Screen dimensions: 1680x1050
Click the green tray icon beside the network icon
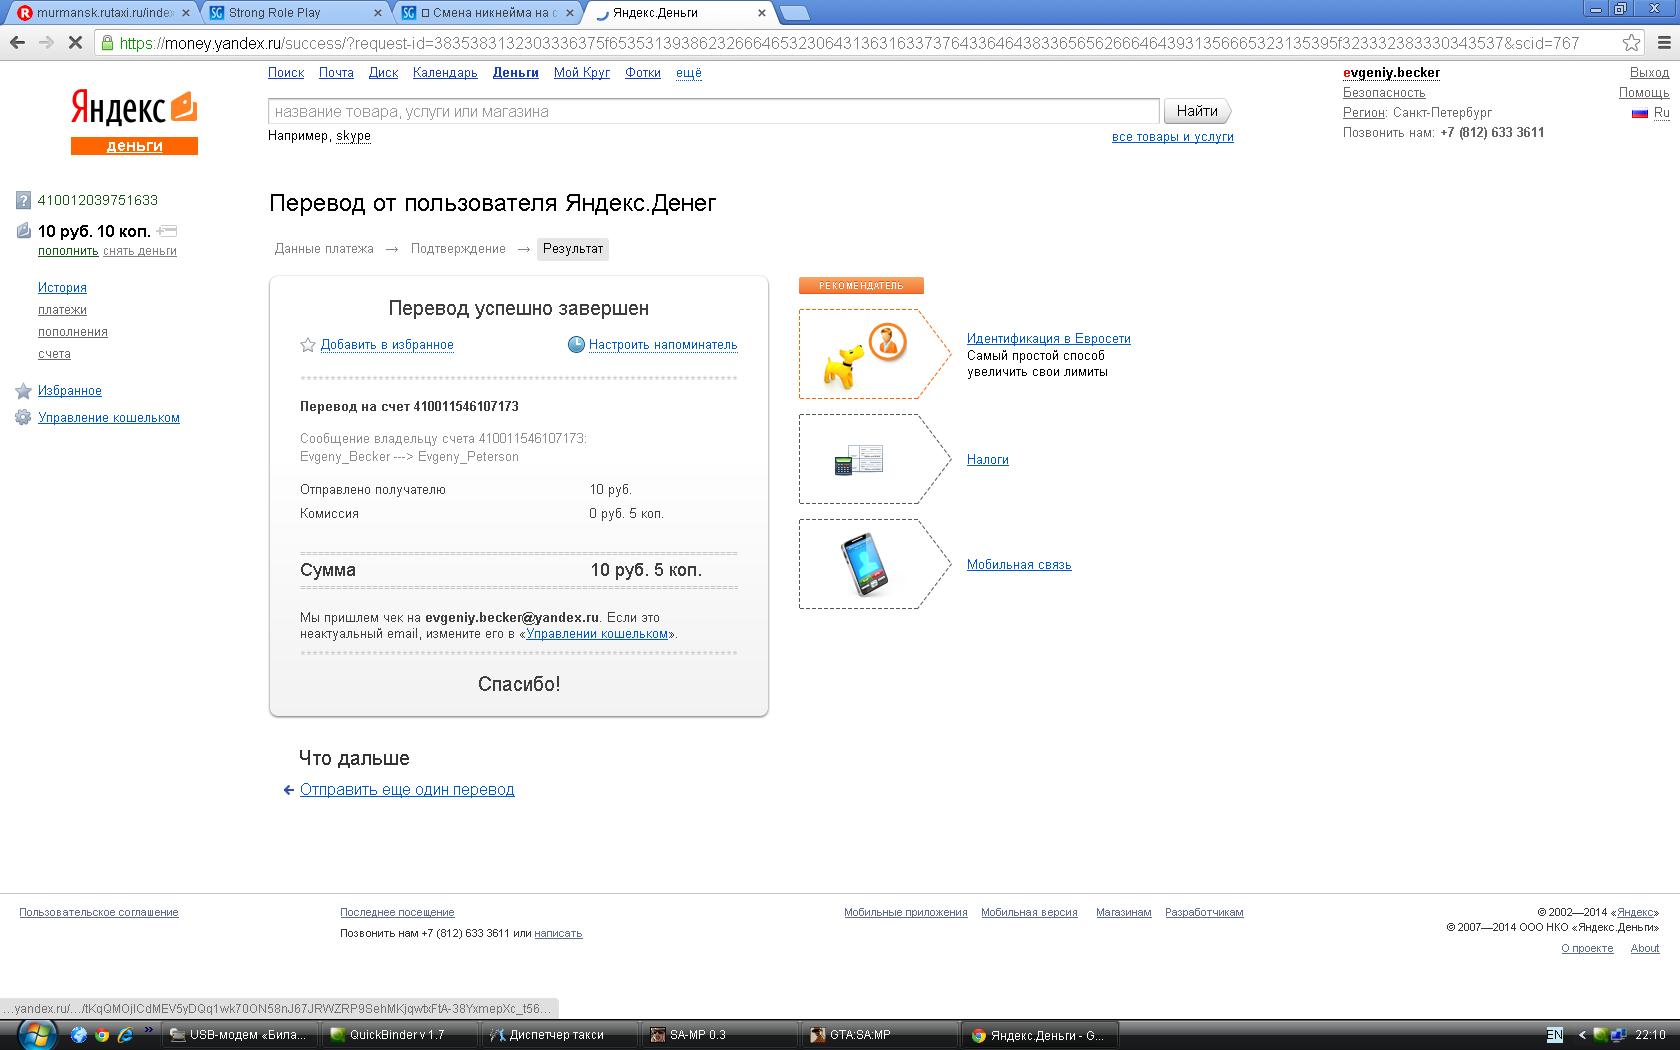[1601, 1035]
